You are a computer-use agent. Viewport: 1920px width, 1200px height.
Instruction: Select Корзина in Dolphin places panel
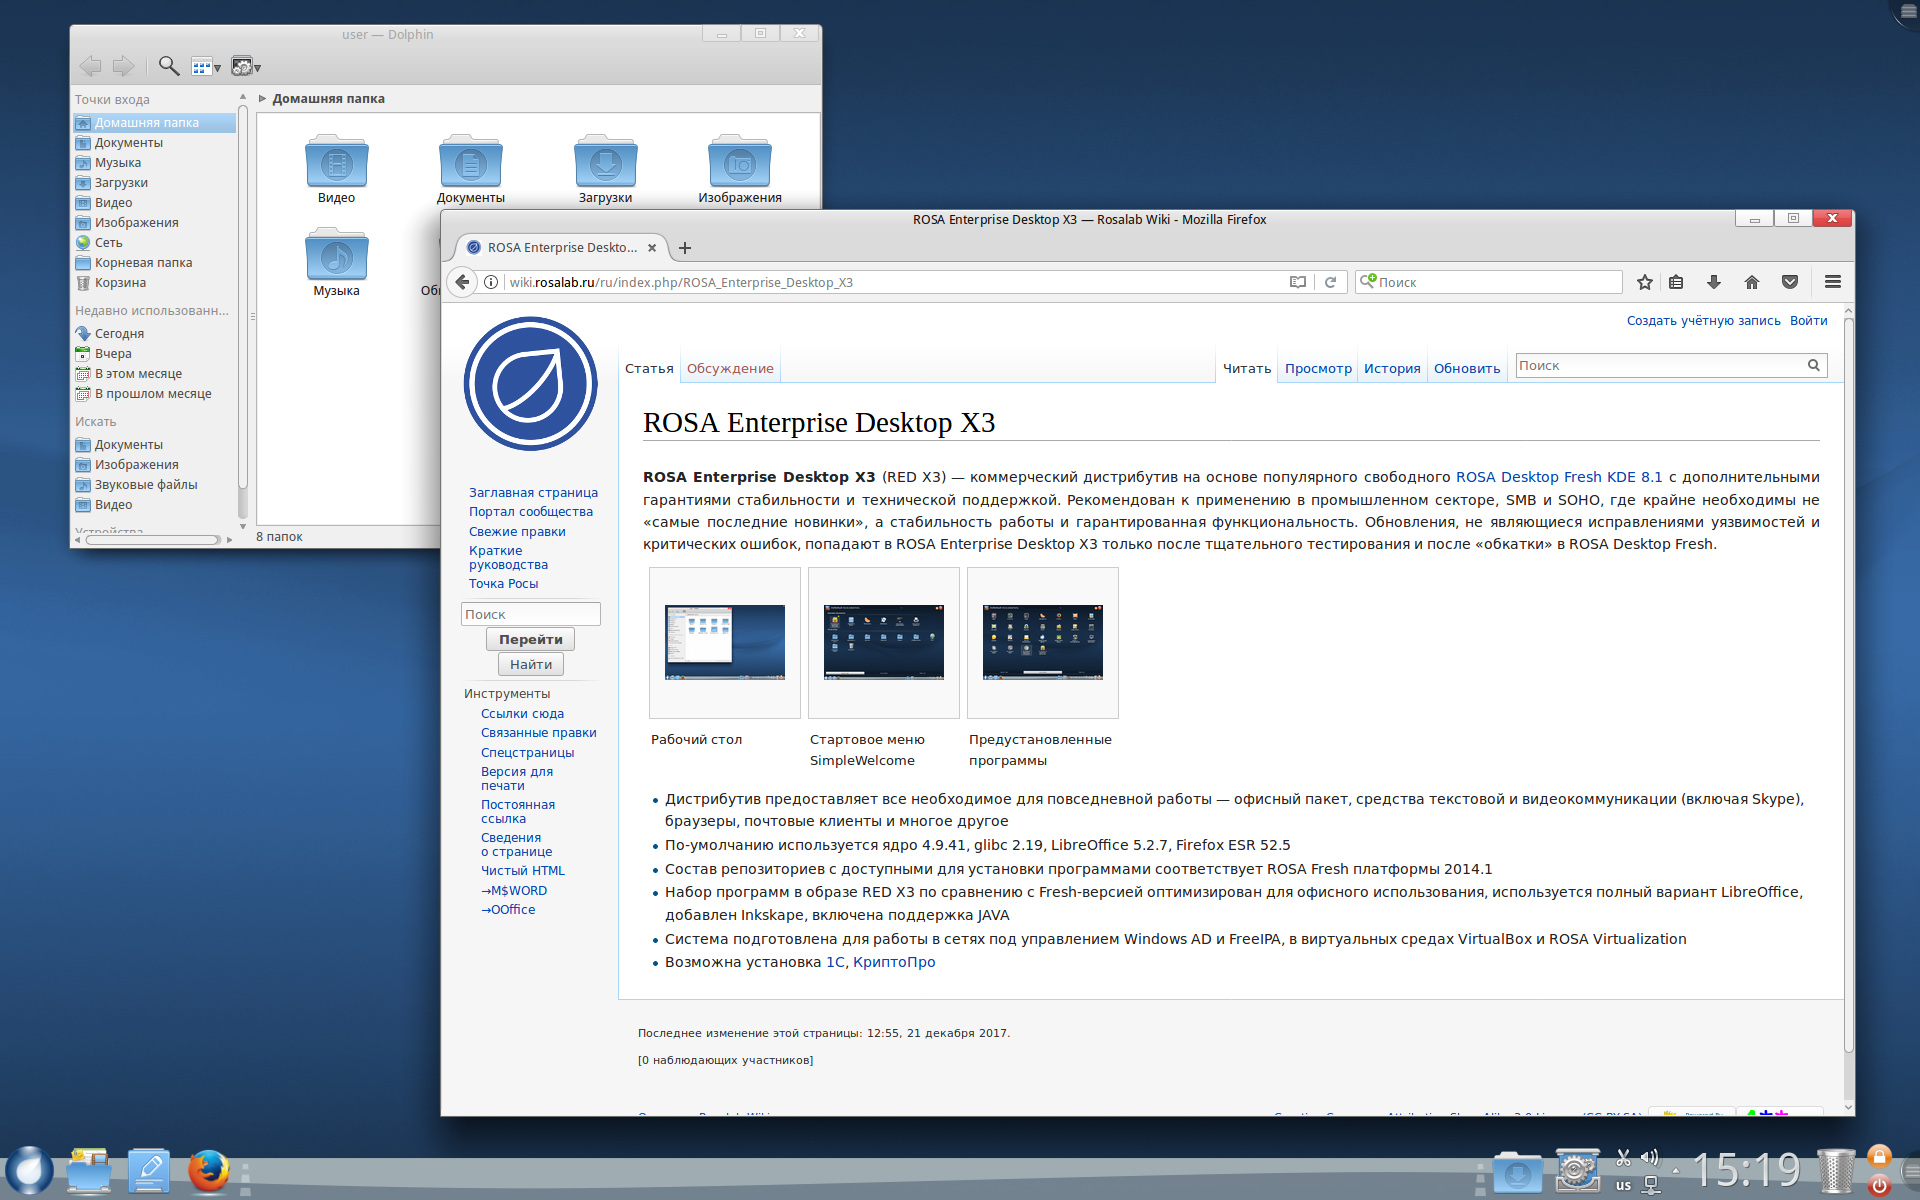tap(120, 283)
